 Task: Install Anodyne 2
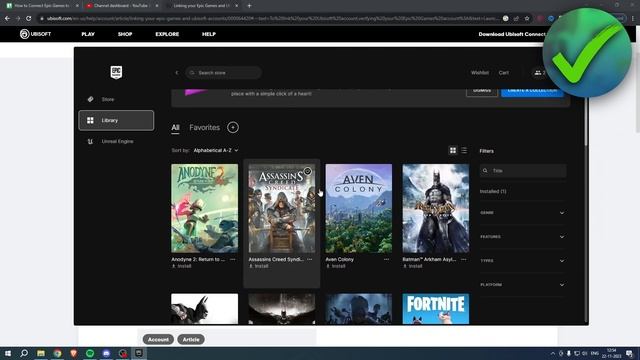182,266
